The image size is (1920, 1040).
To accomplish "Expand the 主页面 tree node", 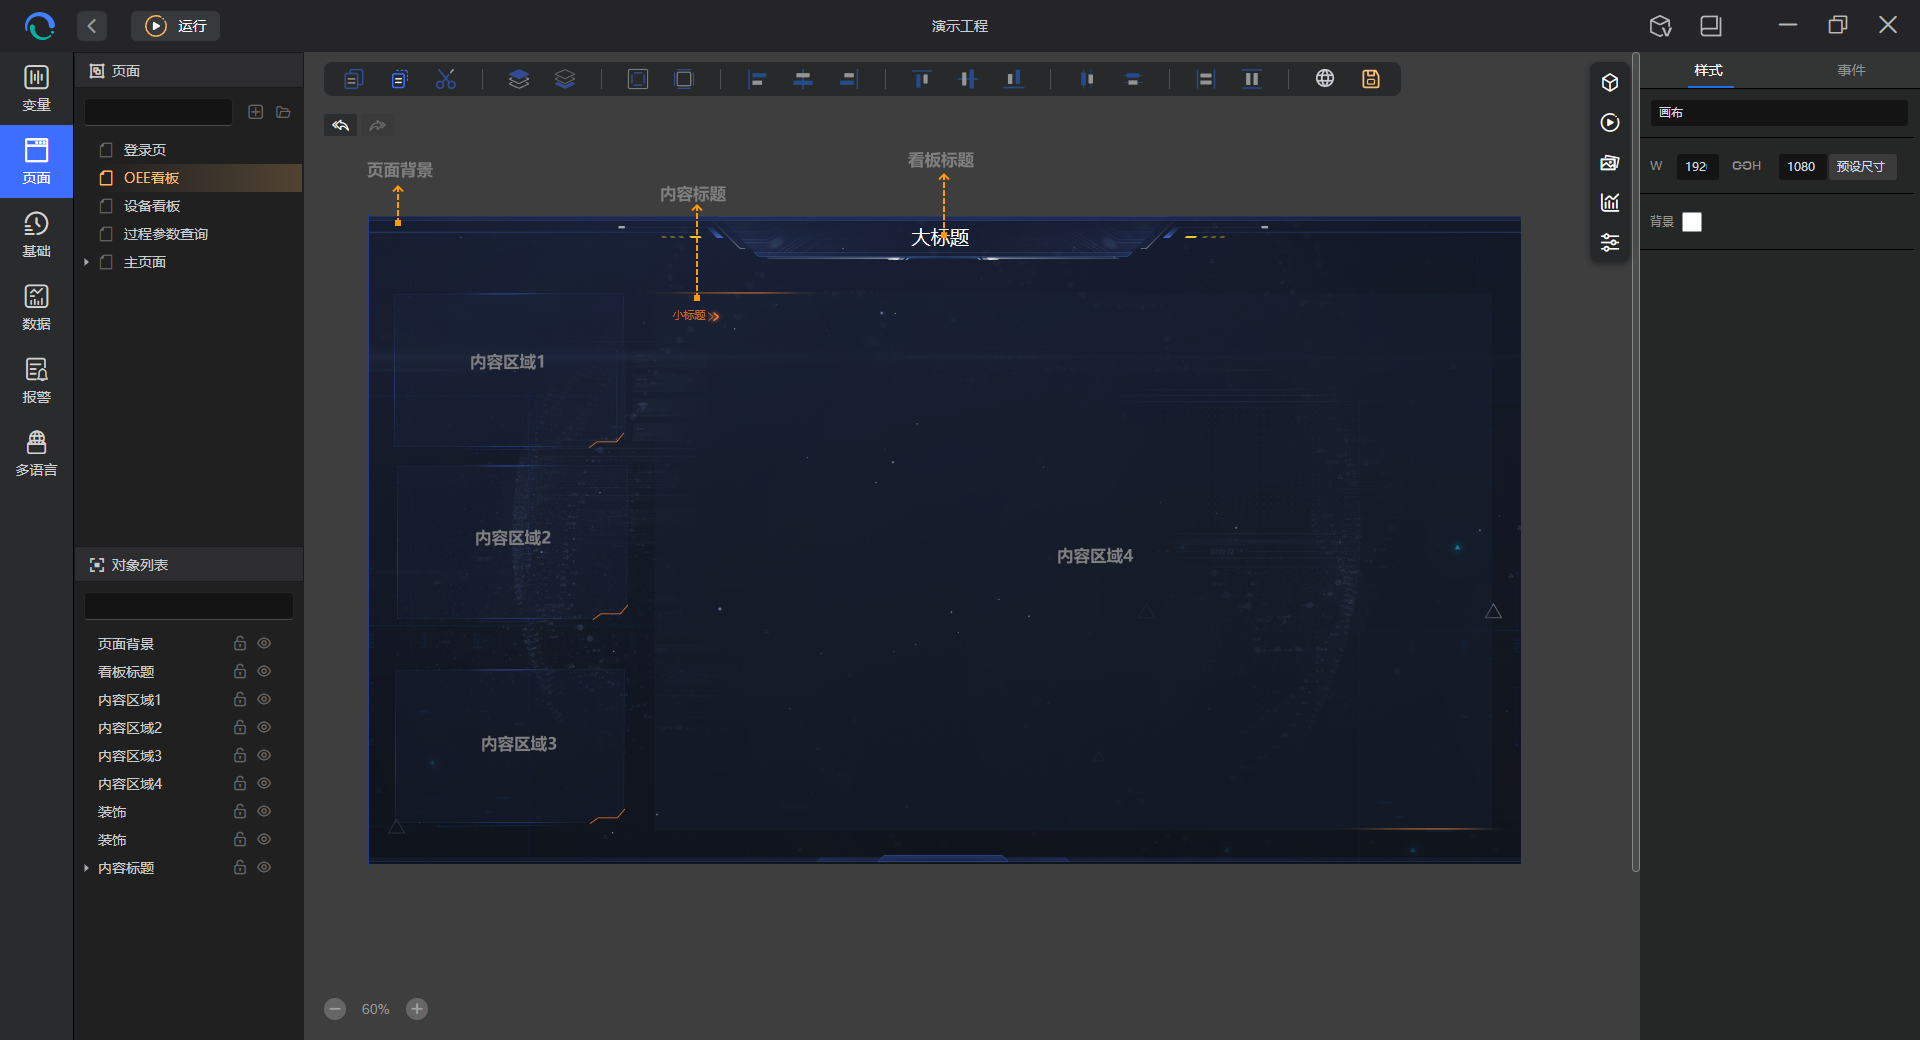I will point(86,262).
